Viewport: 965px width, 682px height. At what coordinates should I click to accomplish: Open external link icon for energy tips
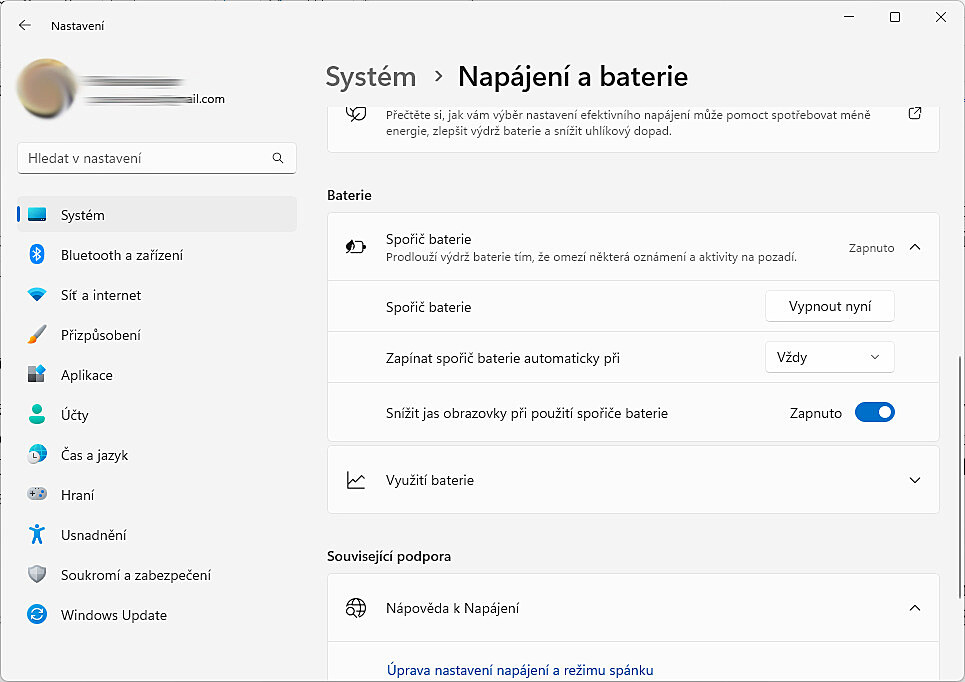pyautogui.click(x=914, y=114)
